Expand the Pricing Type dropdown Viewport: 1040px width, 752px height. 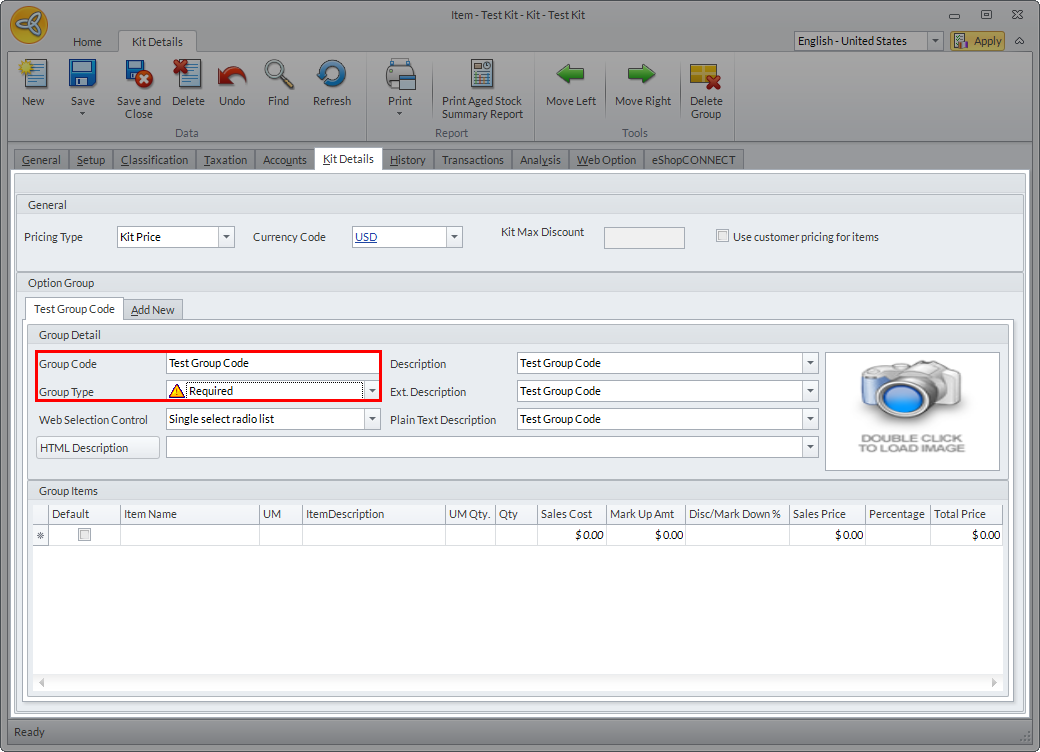coord(226,237)
